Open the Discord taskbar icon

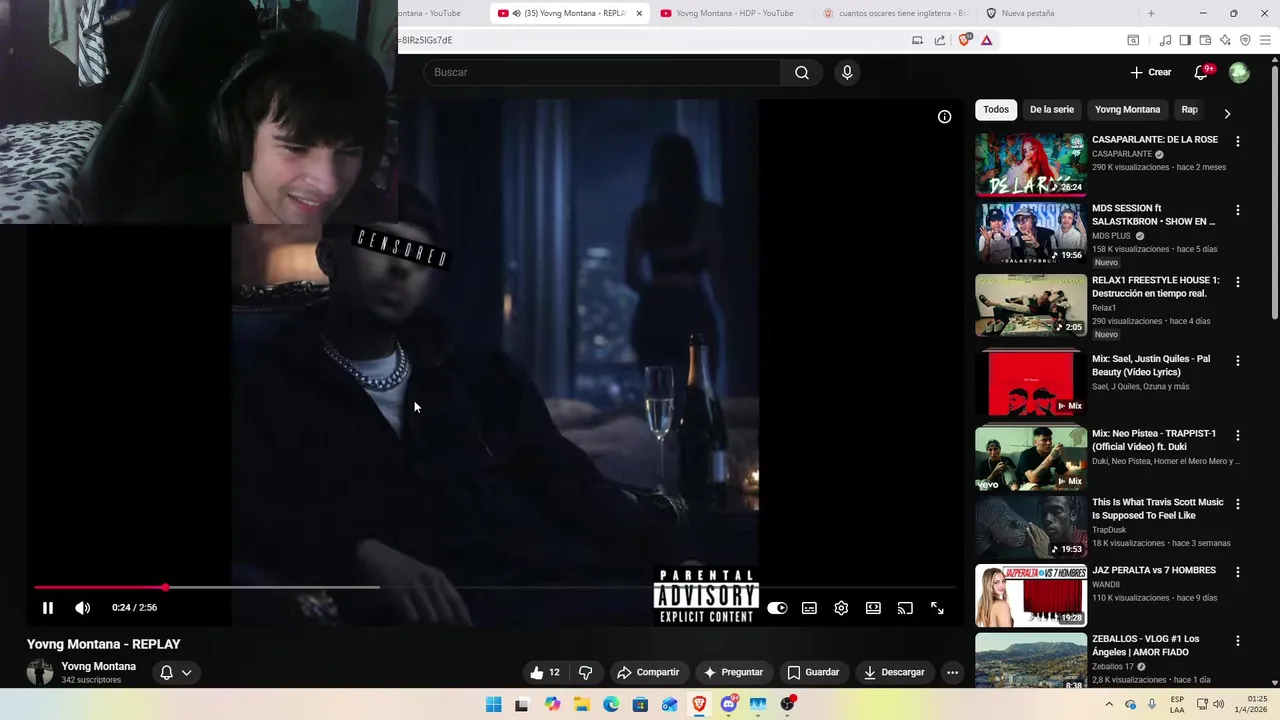(x=729, y=704)
